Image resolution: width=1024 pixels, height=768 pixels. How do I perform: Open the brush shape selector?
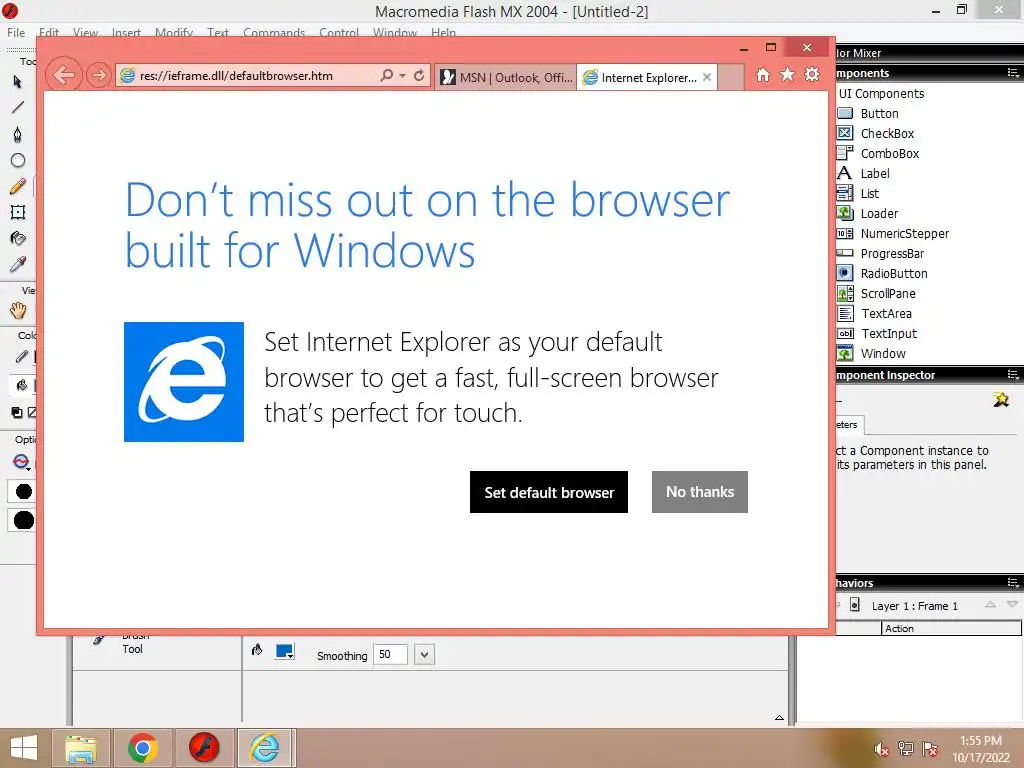22,520
